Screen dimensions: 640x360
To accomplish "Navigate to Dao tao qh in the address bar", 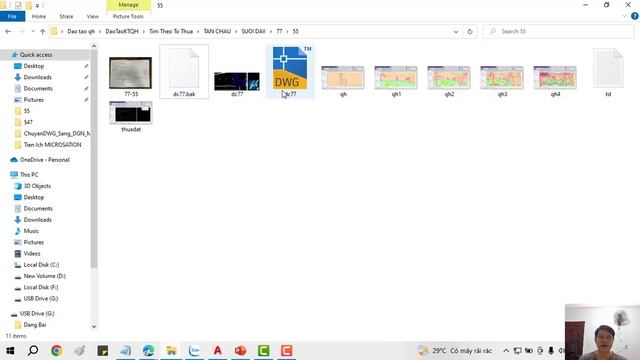I will pyautogui.click(x=81, y=31).
